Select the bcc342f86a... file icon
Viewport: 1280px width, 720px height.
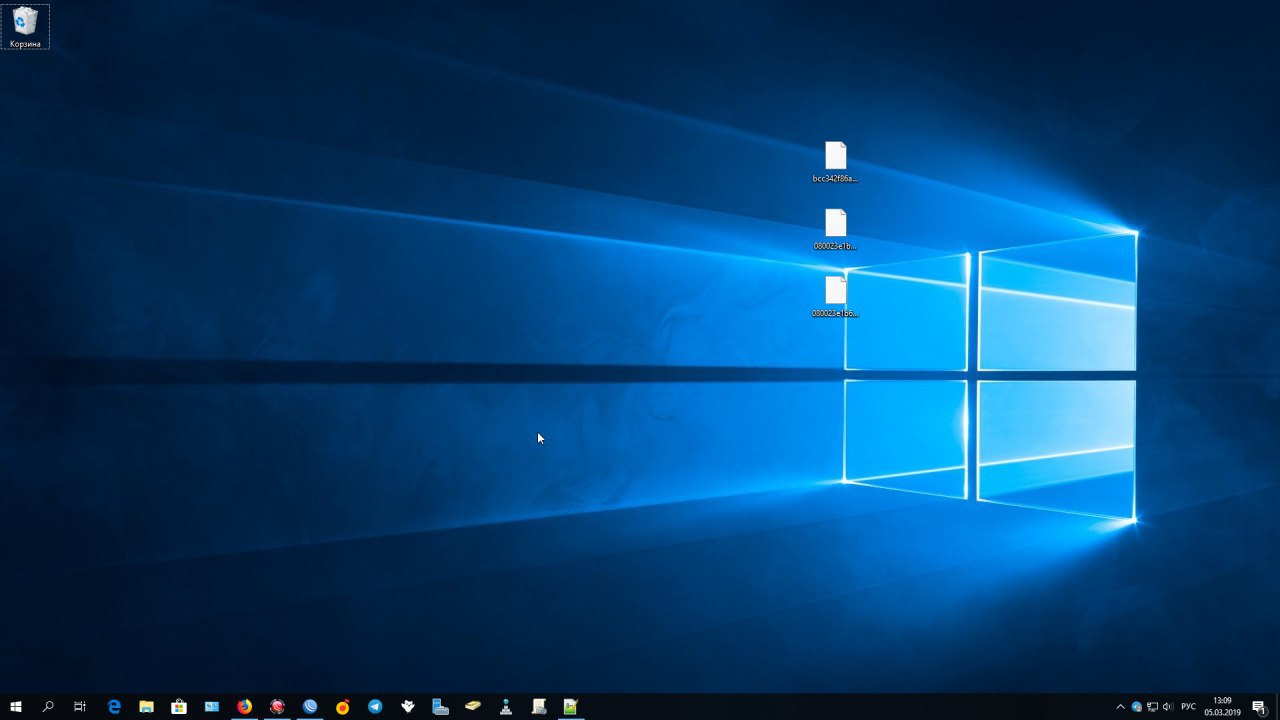[x=835, y=162]
